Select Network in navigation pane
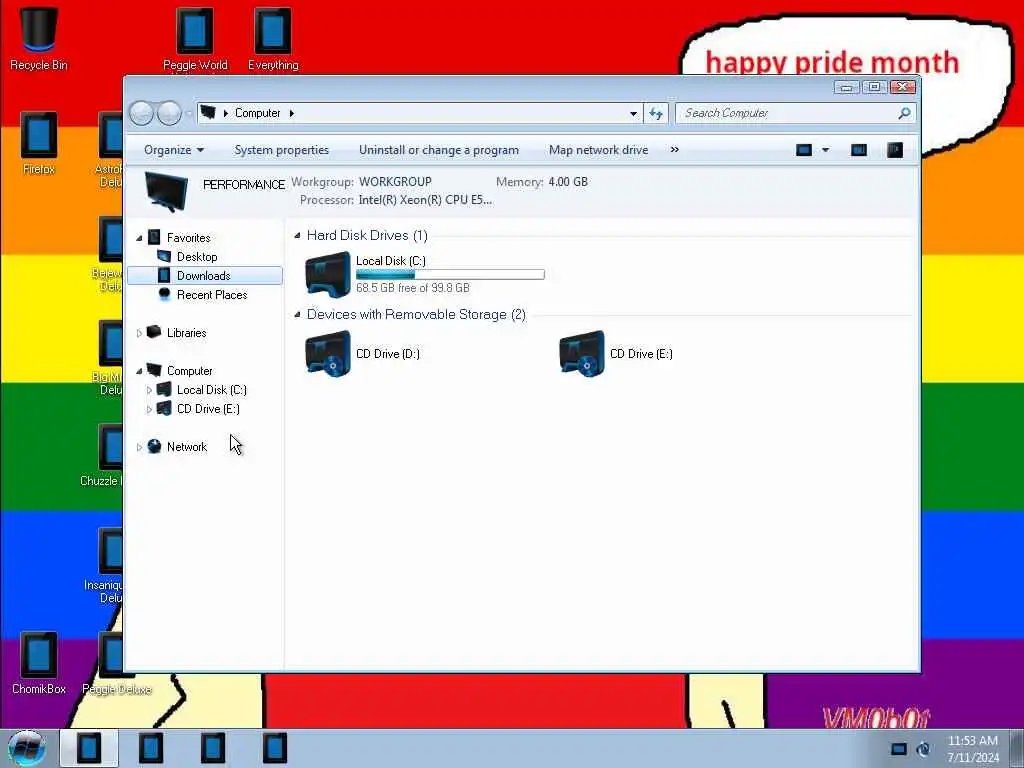This screenshot has width=1024, height=768. pos(187,447)
